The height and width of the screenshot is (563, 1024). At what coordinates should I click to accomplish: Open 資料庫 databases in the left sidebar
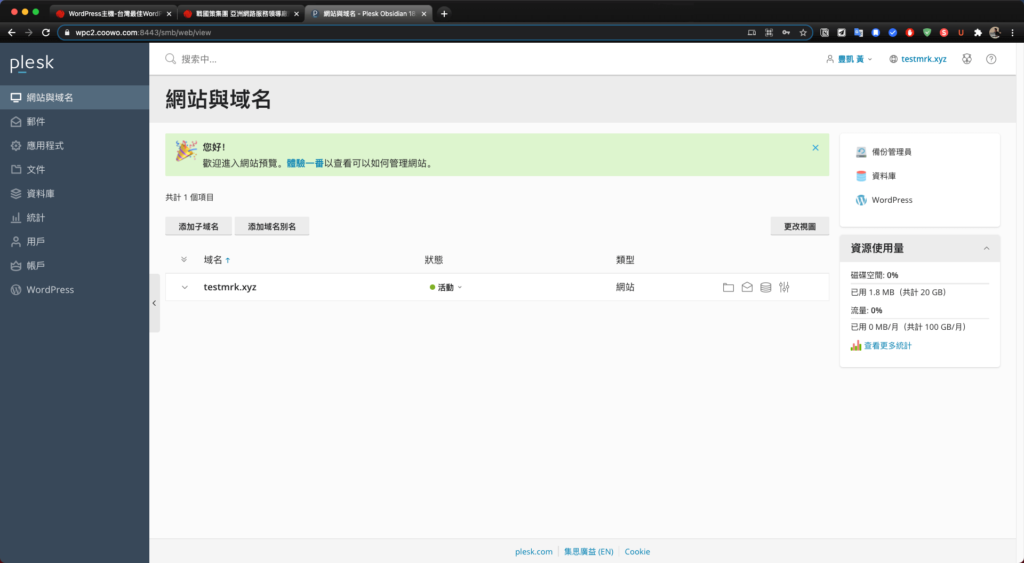74,193
